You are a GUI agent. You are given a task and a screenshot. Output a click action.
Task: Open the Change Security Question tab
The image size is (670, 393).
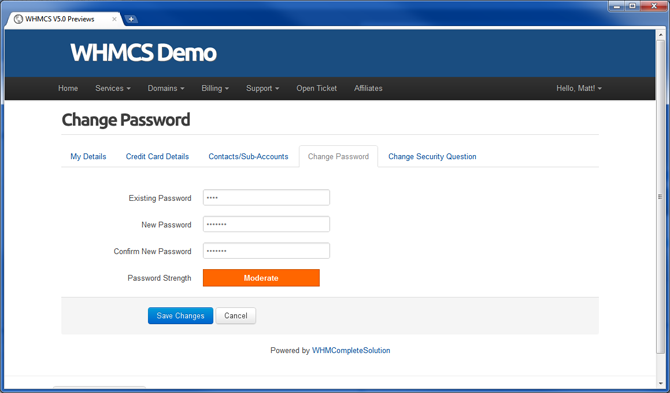(432, 156)
